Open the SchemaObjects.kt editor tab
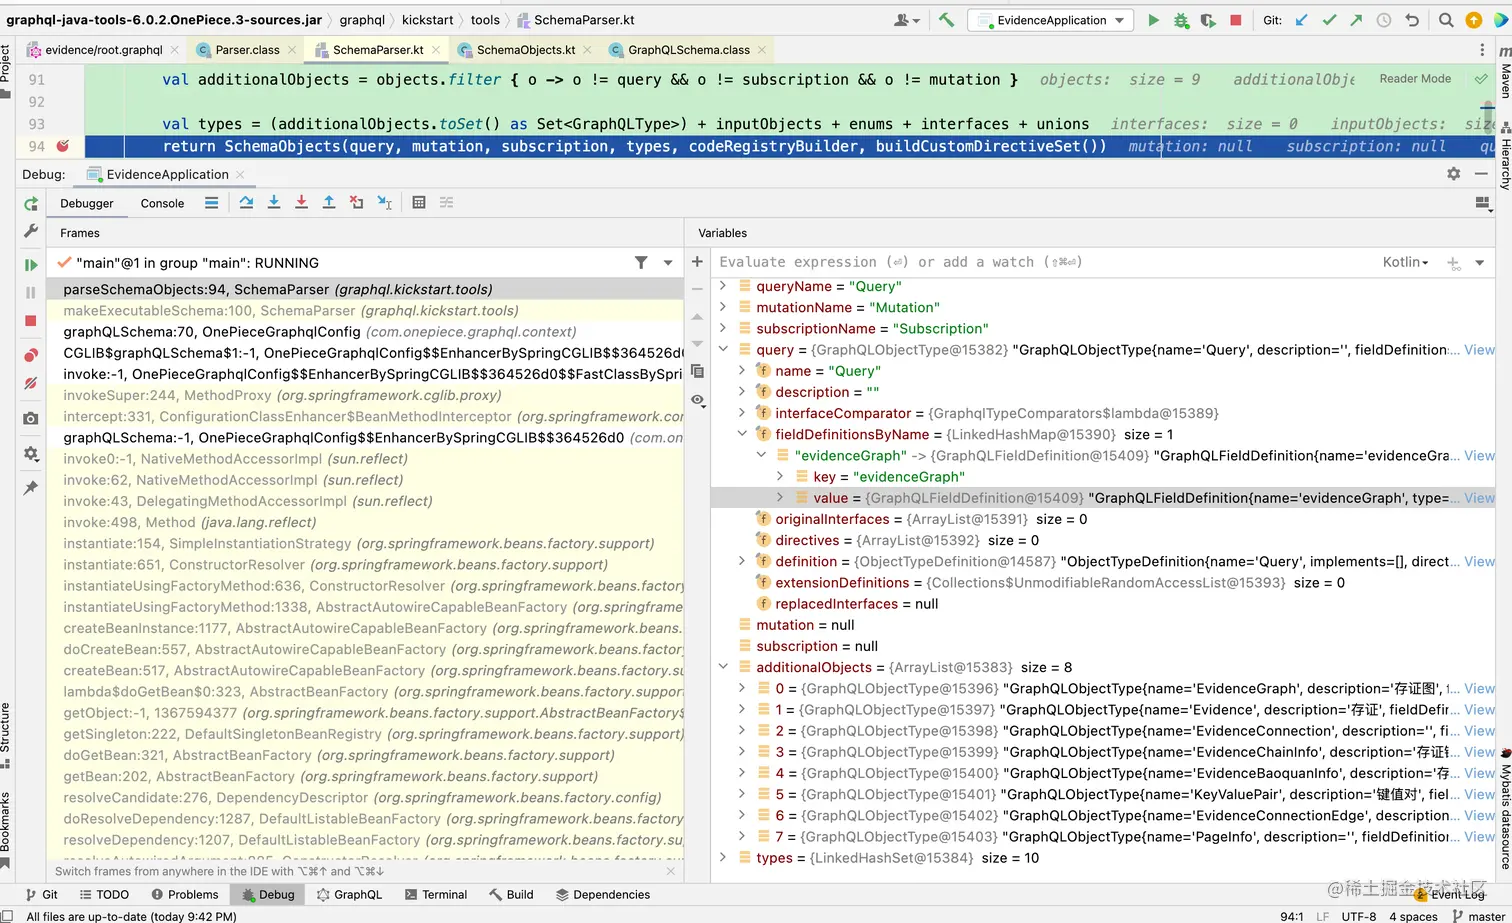 click(525, 50)
